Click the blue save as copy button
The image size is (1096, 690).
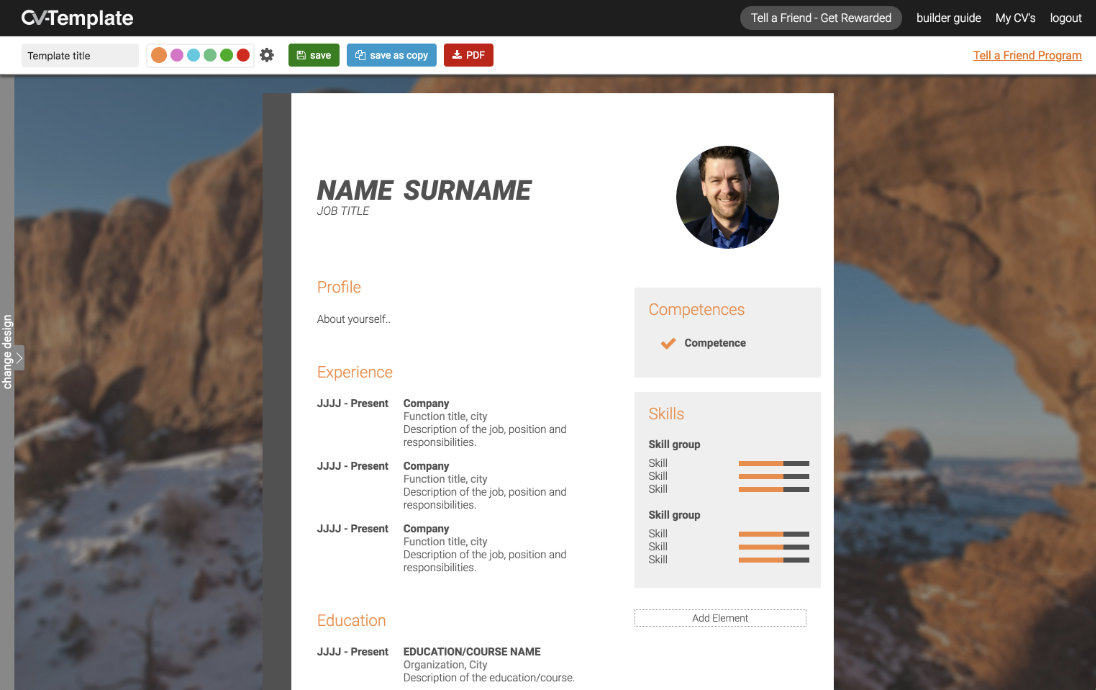pos(392,55)
